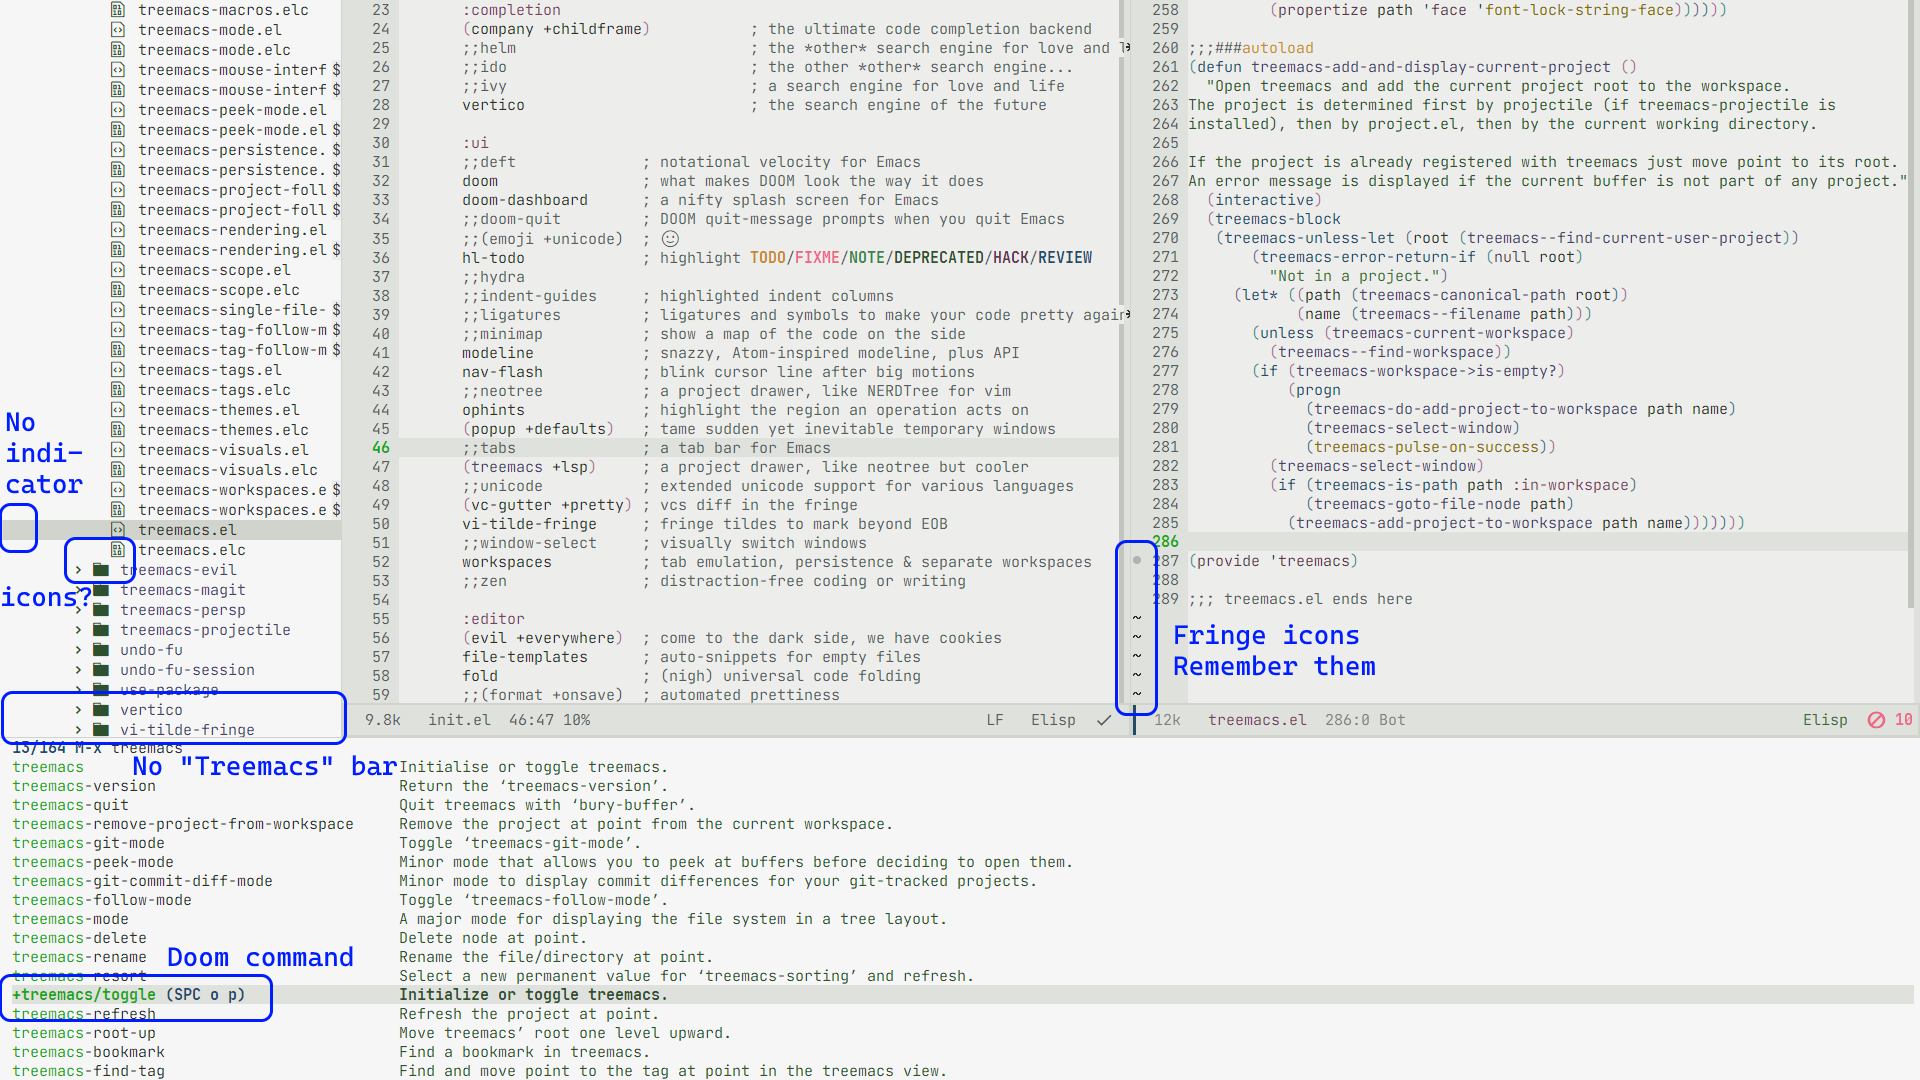Click the LF line-ending indicator in the modeline
Viewport: 1920px width, 1080px height.
(995, 719)
